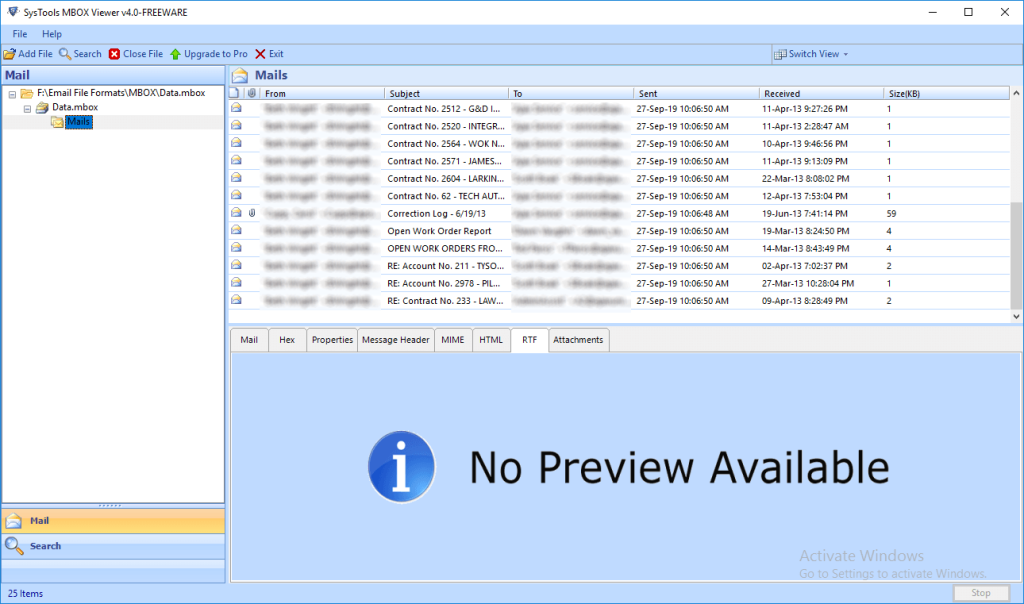Switch to the Properties tab
1024x604 pixels.
[x=332, y=340]
